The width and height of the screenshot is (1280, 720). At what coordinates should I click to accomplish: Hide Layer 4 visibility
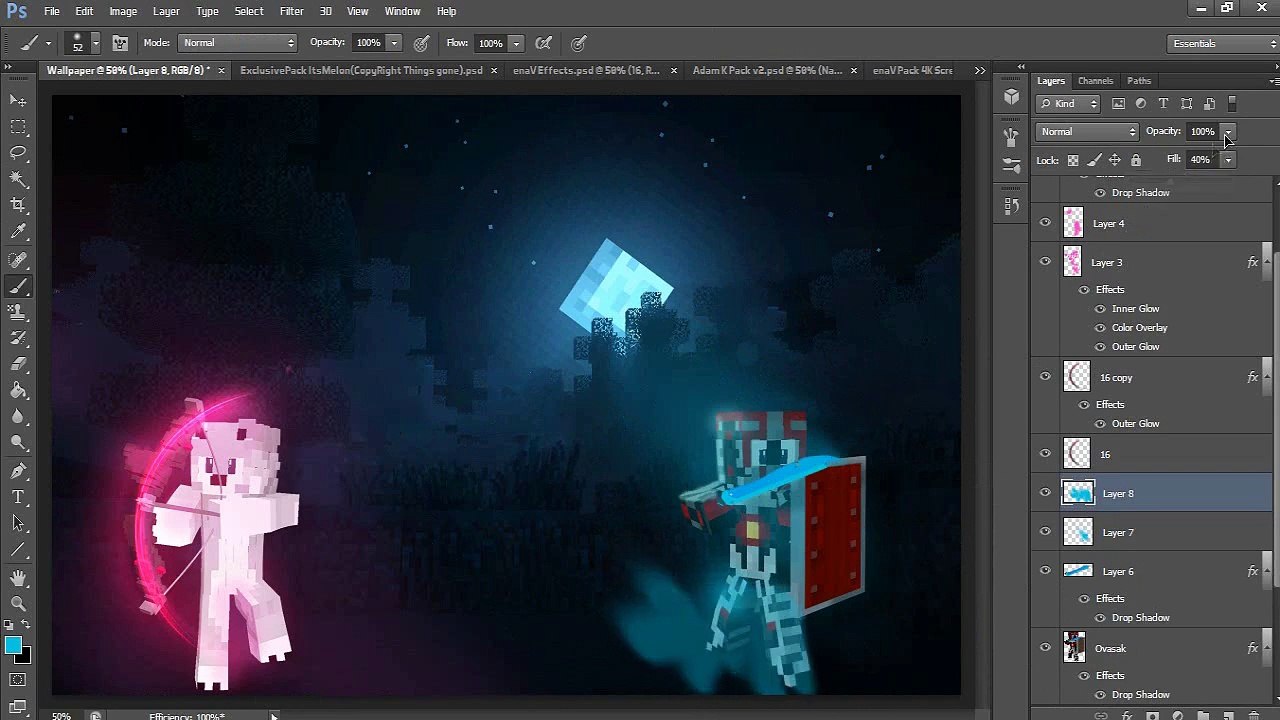(x=1045, y=223)
